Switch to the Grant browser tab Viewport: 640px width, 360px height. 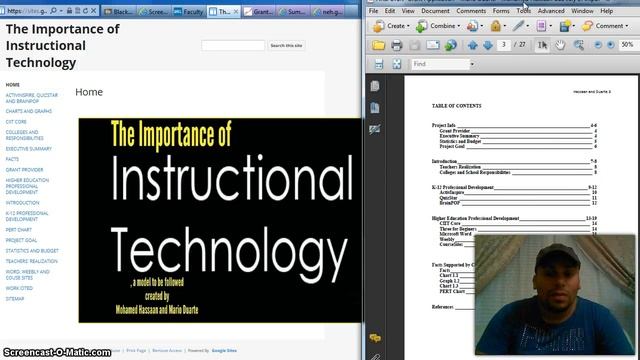[258, 11]
